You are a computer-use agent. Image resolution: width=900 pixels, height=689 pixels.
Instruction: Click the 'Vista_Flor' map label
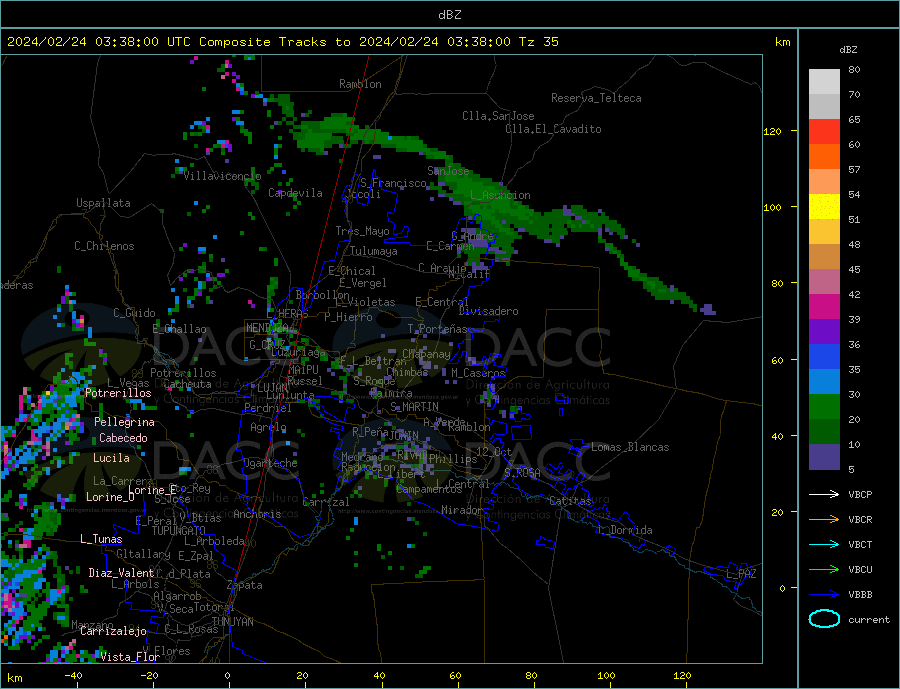click(x=130, y=657)
